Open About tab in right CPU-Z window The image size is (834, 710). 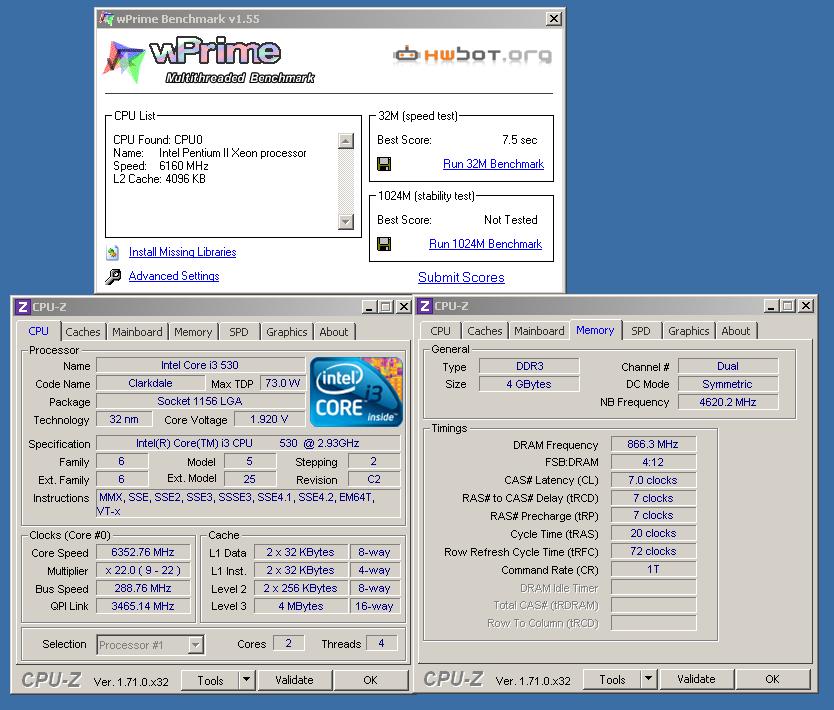click(736, 331)
